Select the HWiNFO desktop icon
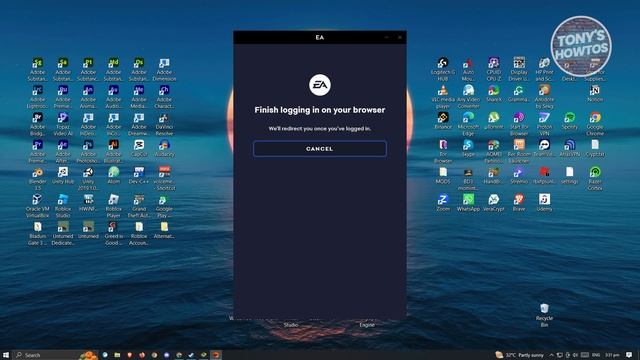640x360 pixels. [88, 203]
